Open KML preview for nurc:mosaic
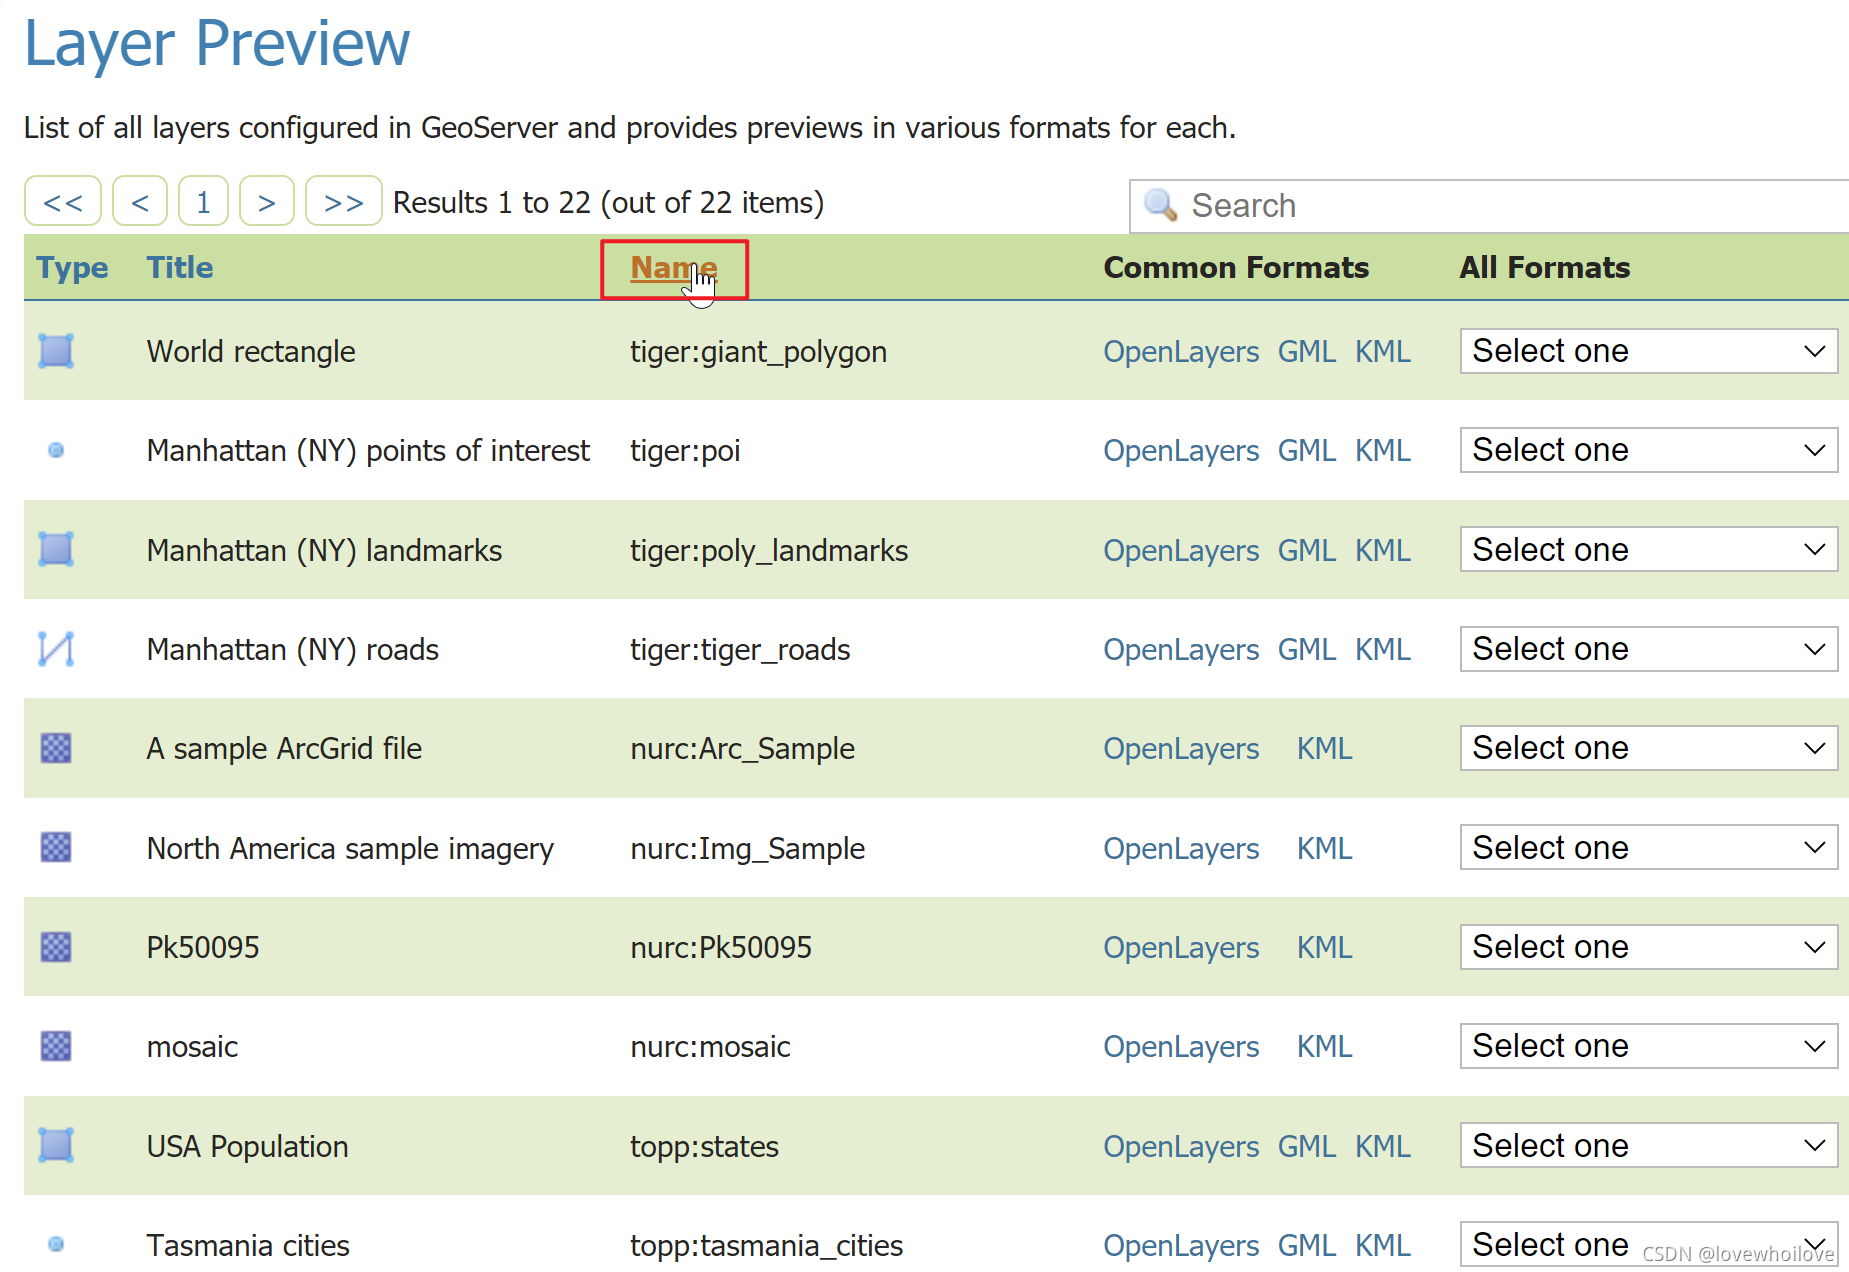This screenshot has height=1272, width=1849. click(1325, 1047)
